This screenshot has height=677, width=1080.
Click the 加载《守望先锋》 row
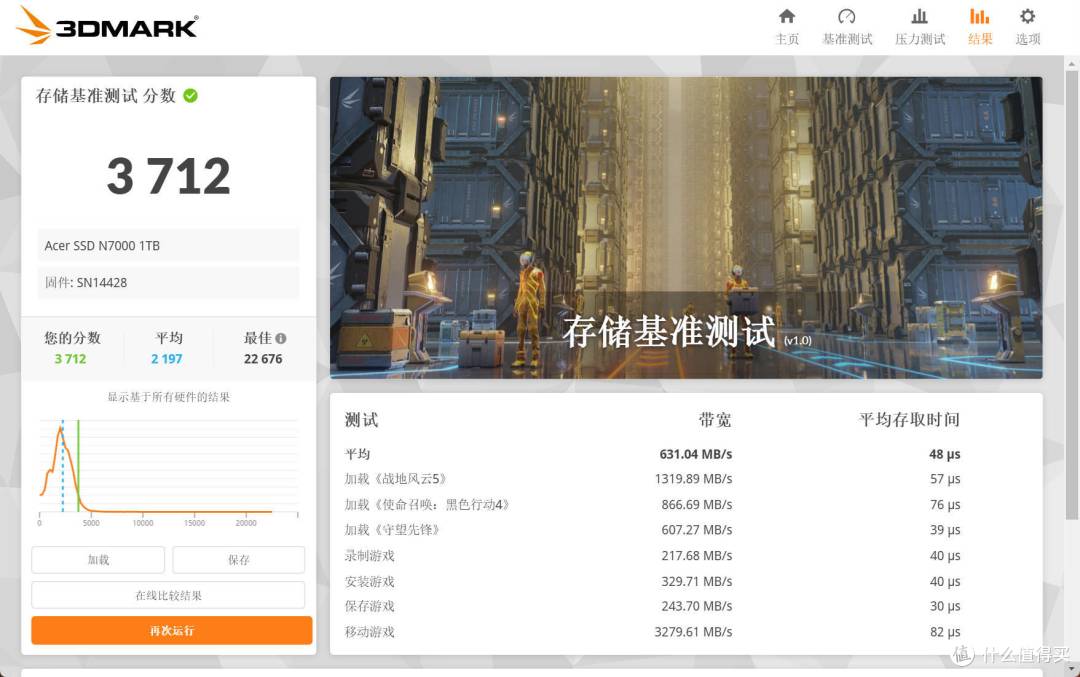(x=652, y=530)
